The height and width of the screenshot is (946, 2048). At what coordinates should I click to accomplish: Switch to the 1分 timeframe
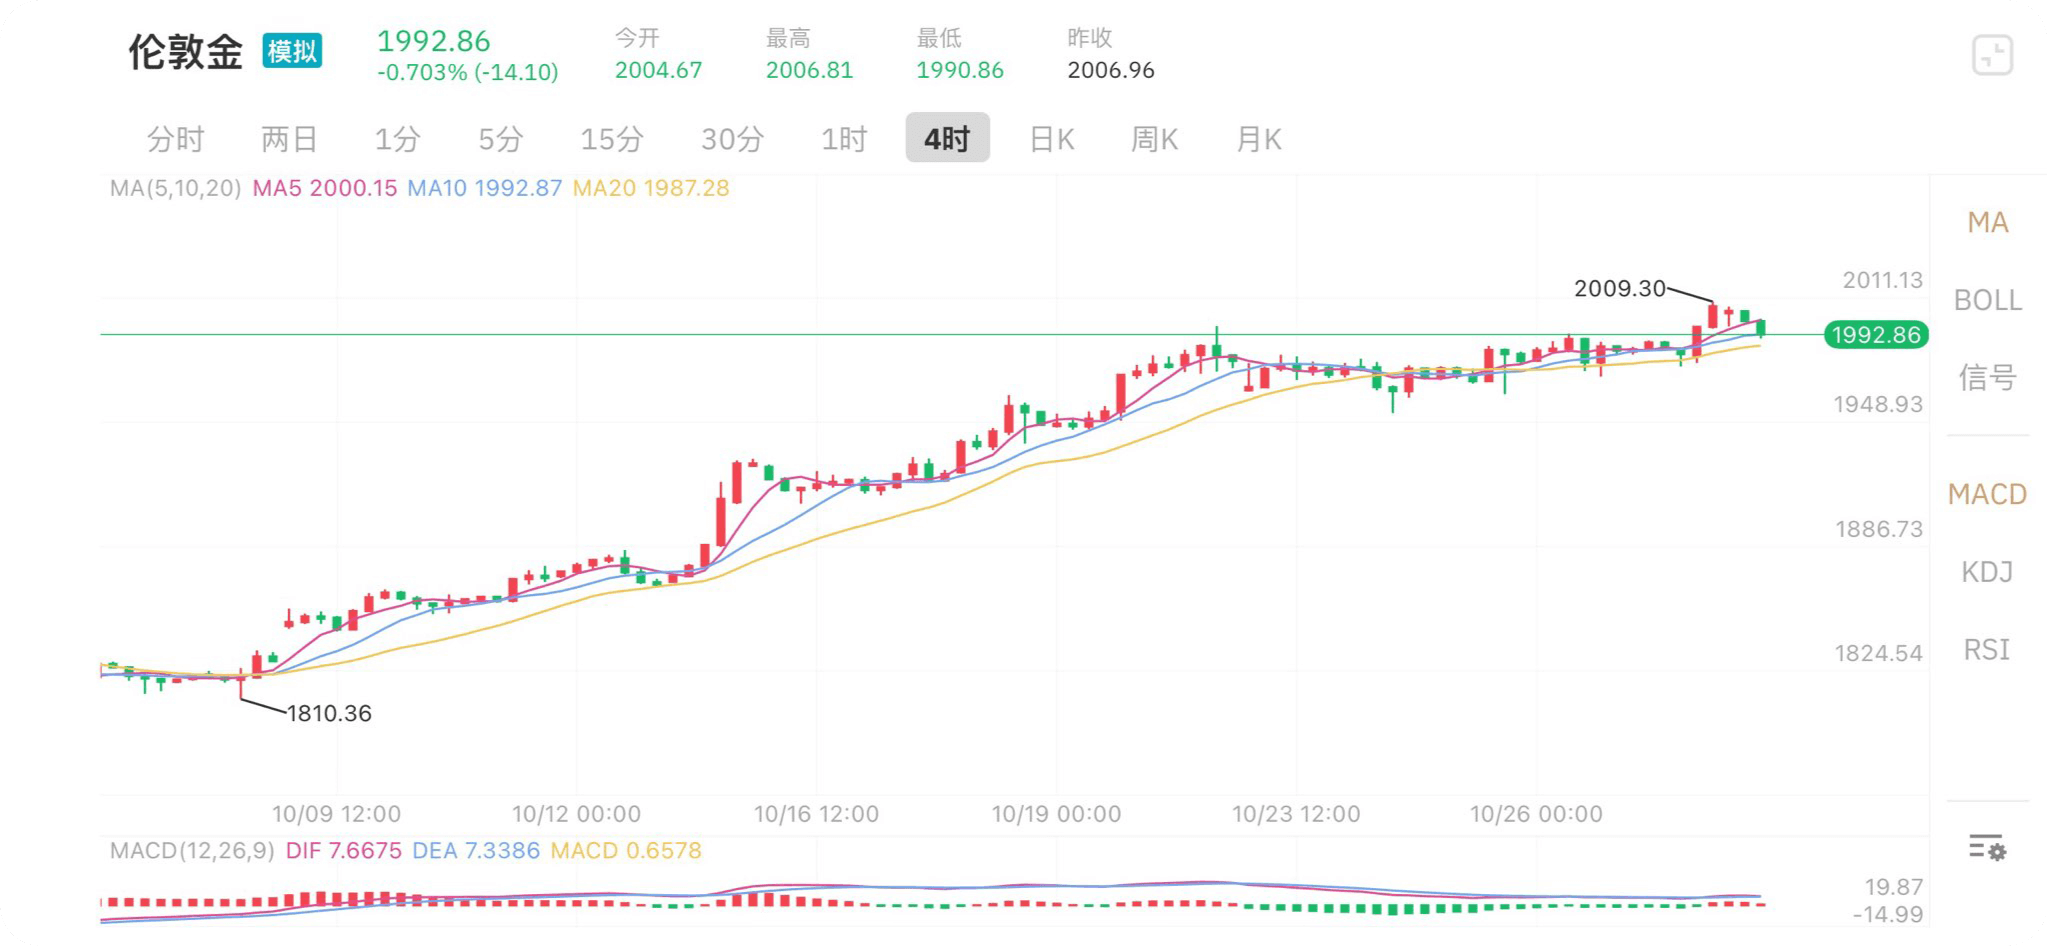coord(397,139)
